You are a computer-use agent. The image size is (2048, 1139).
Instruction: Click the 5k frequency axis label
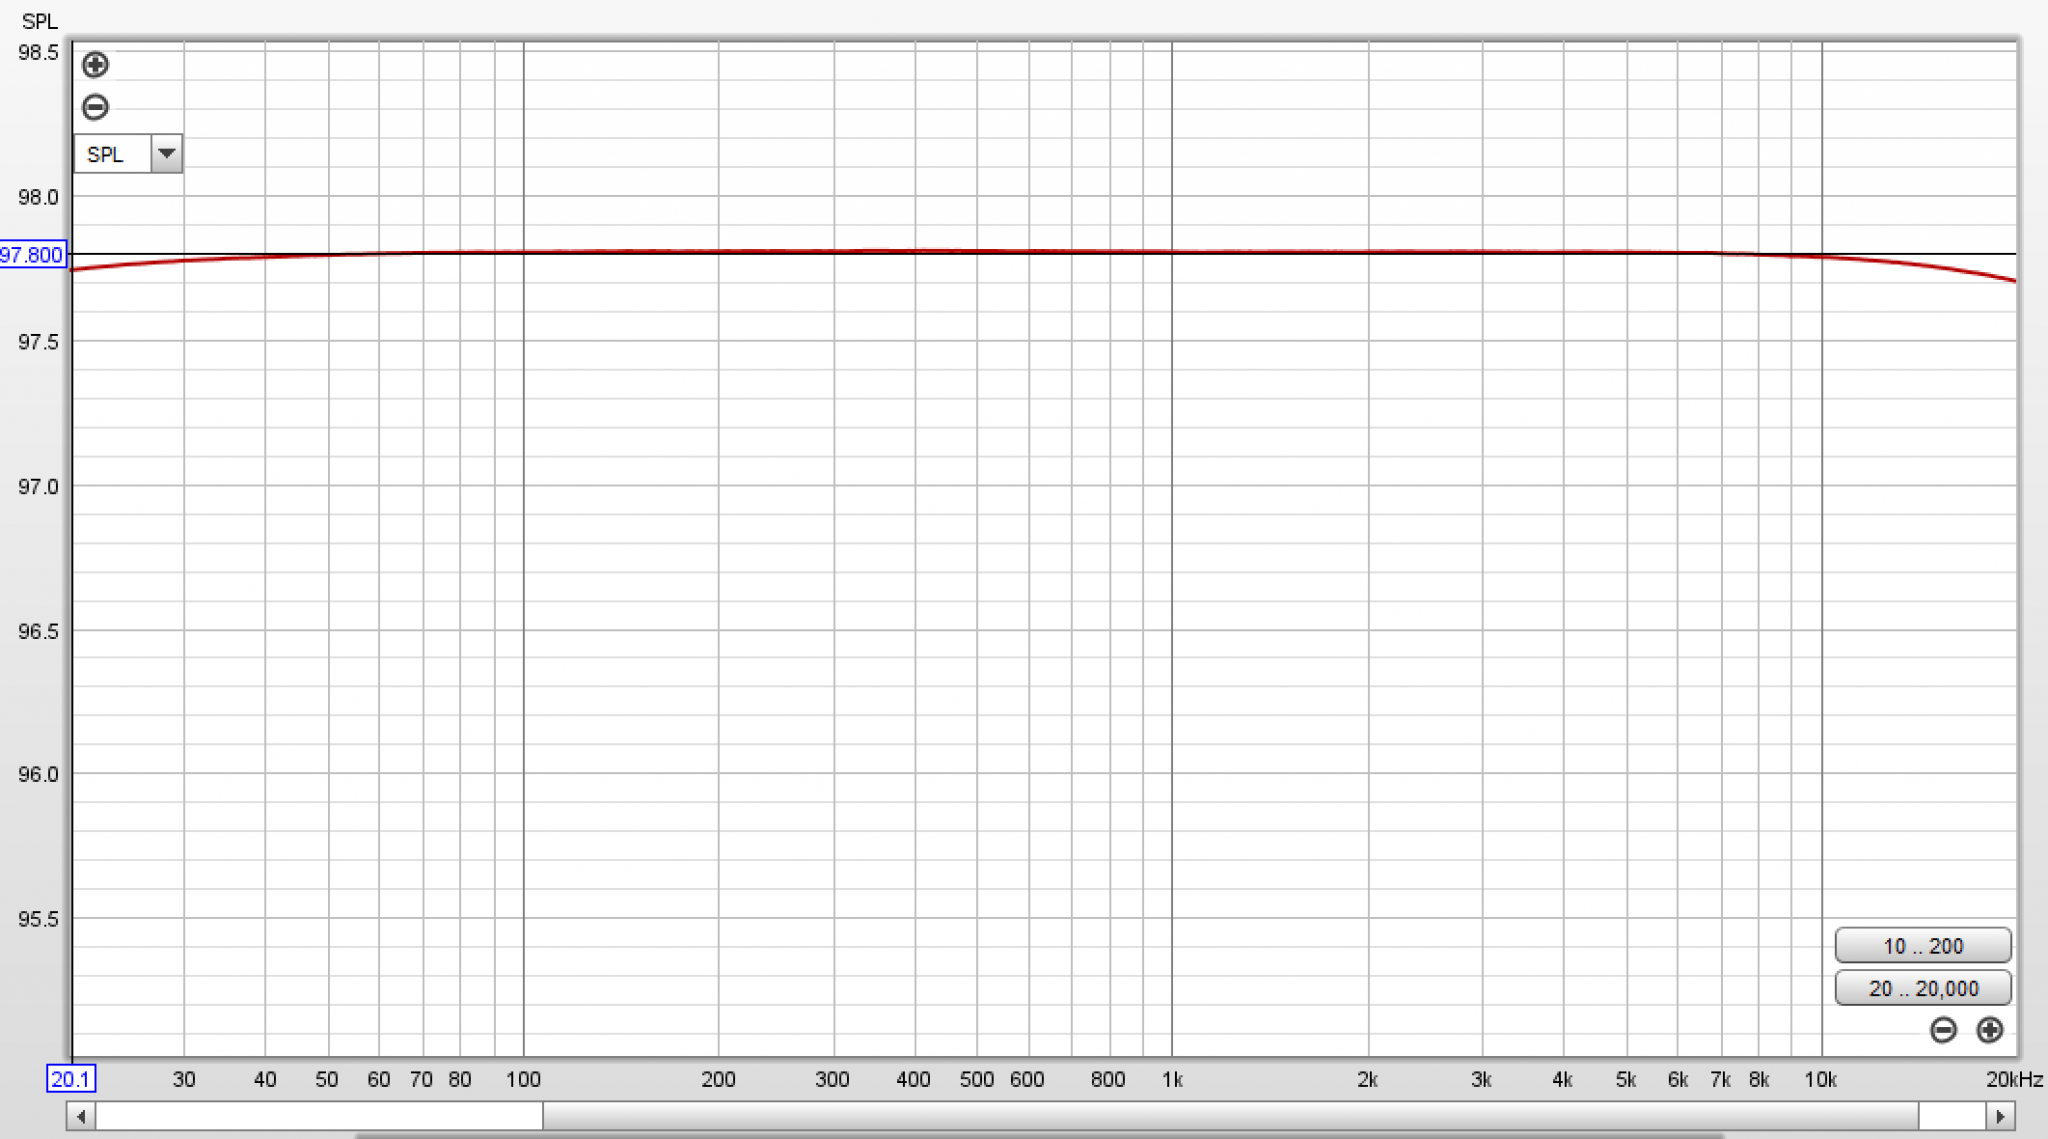pos(1626,1080)
